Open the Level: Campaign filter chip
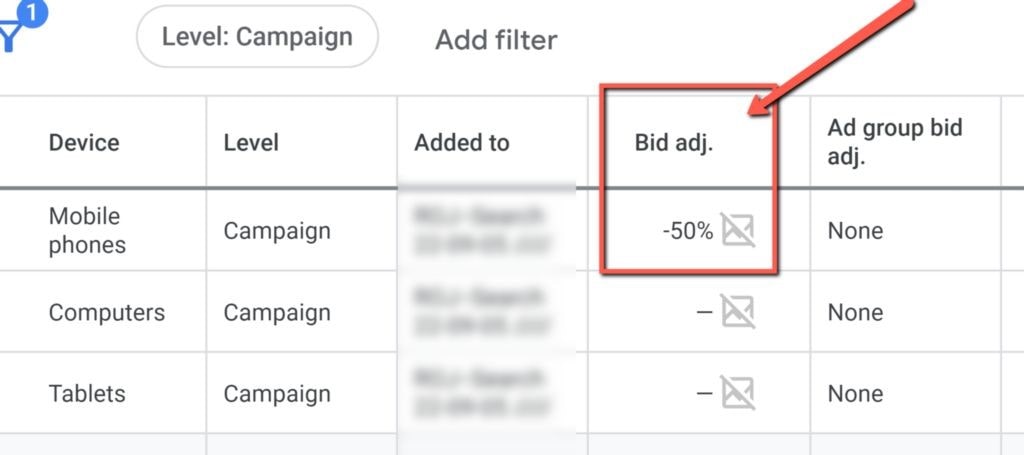This screenshot has height=455, width=1024. (x=257, y=37)
